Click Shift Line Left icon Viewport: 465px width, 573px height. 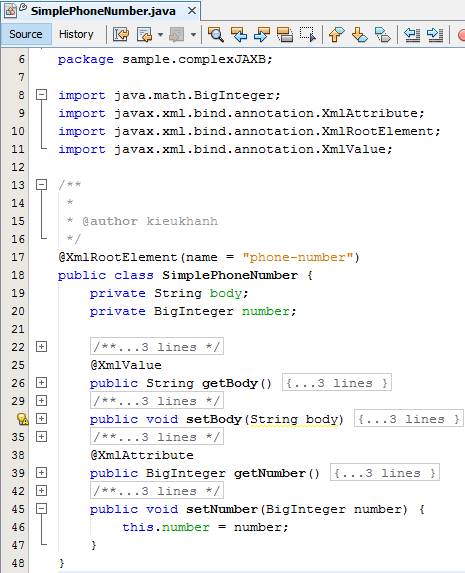tap(412, 35)
